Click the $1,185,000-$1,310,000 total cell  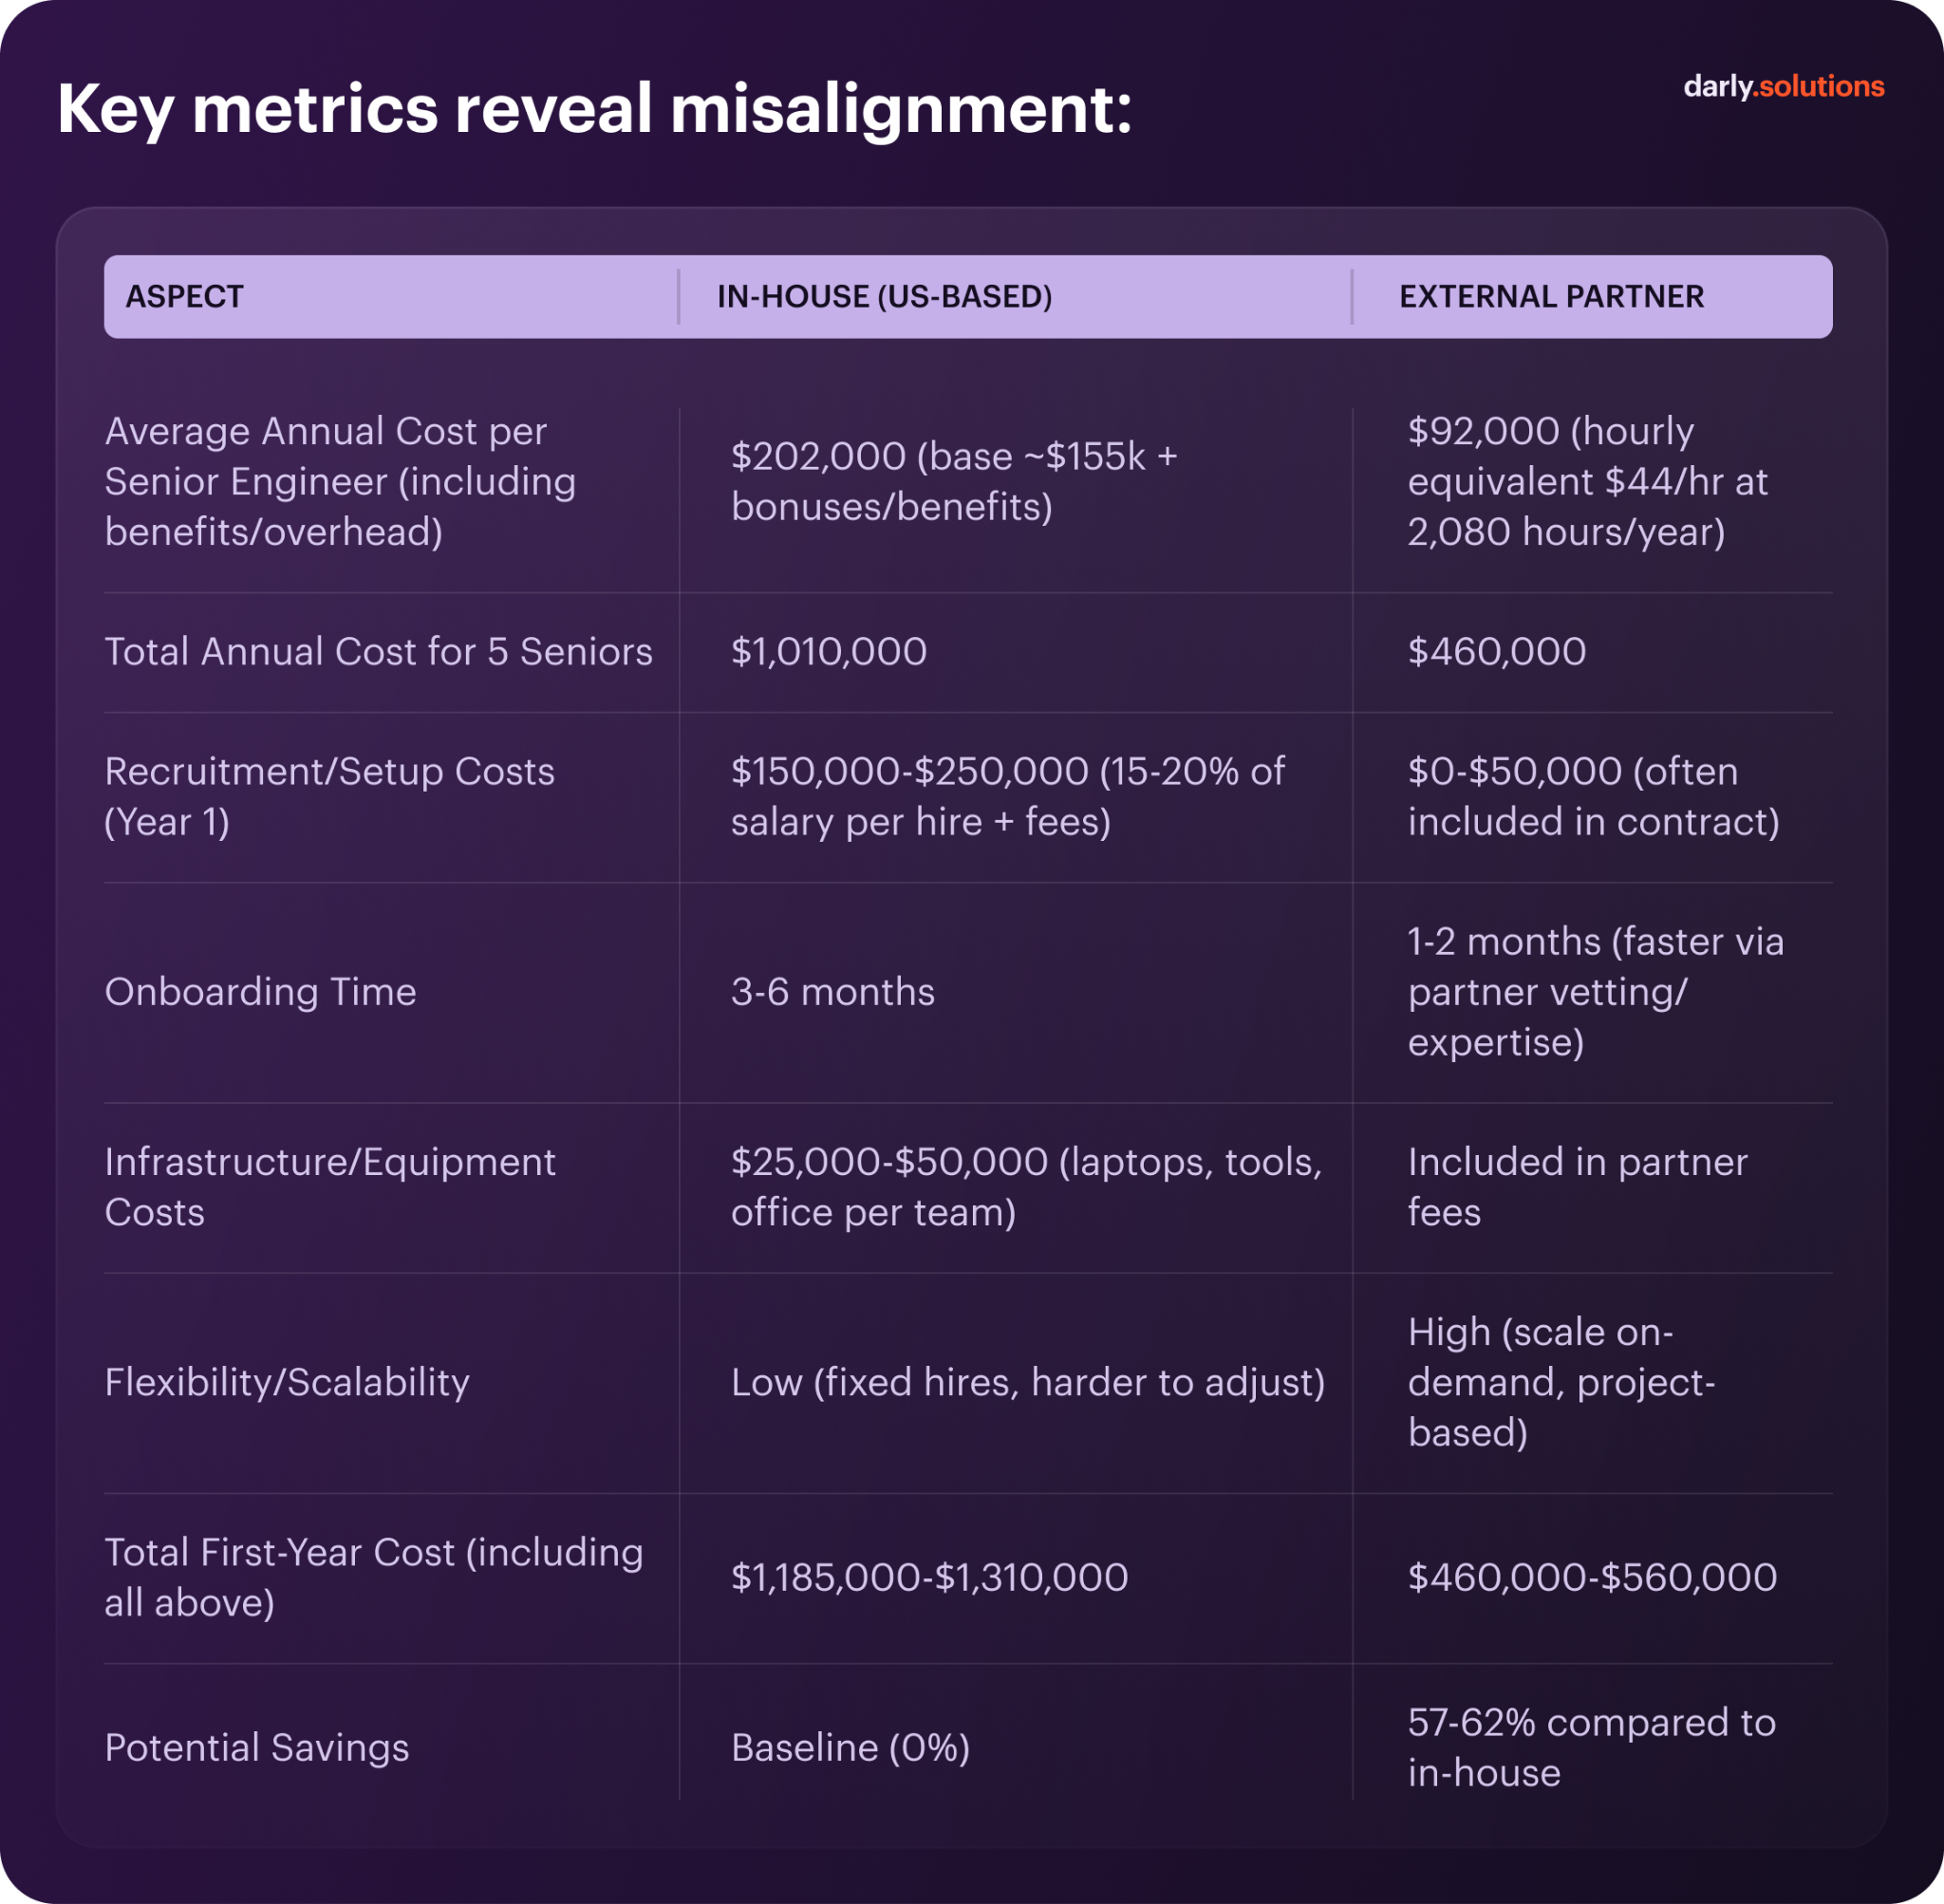(929, 1578)
